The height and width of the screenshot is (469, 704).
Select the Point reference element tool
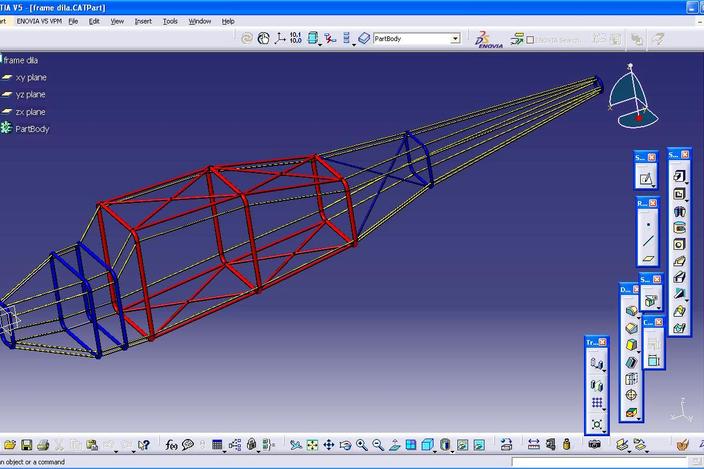[647, 224]
